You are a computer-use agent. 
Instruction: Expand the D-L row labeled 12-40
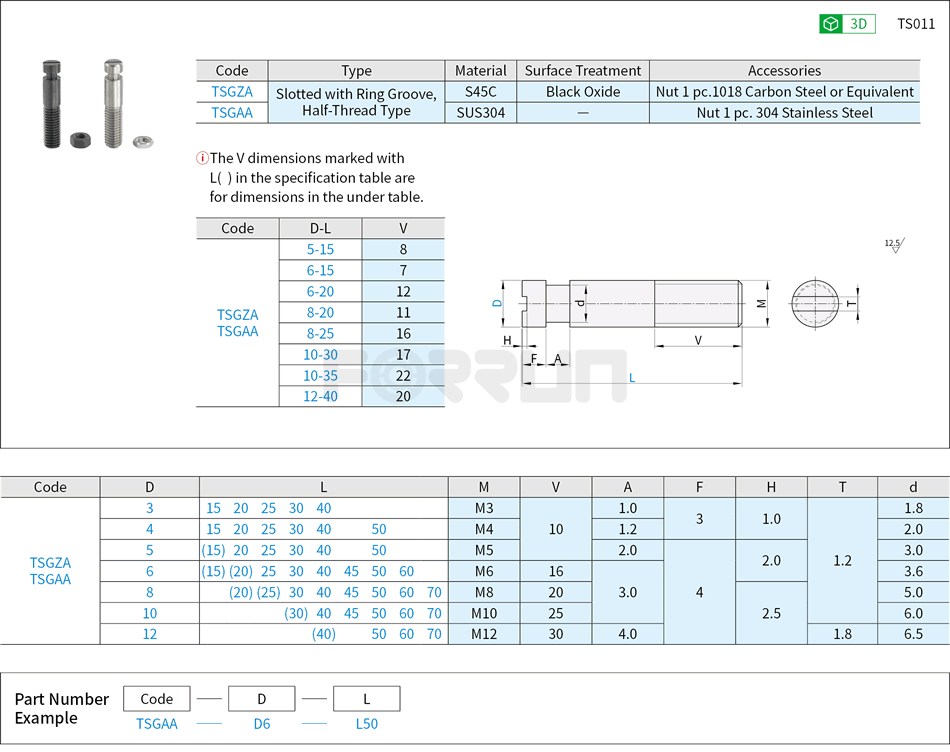320,396
